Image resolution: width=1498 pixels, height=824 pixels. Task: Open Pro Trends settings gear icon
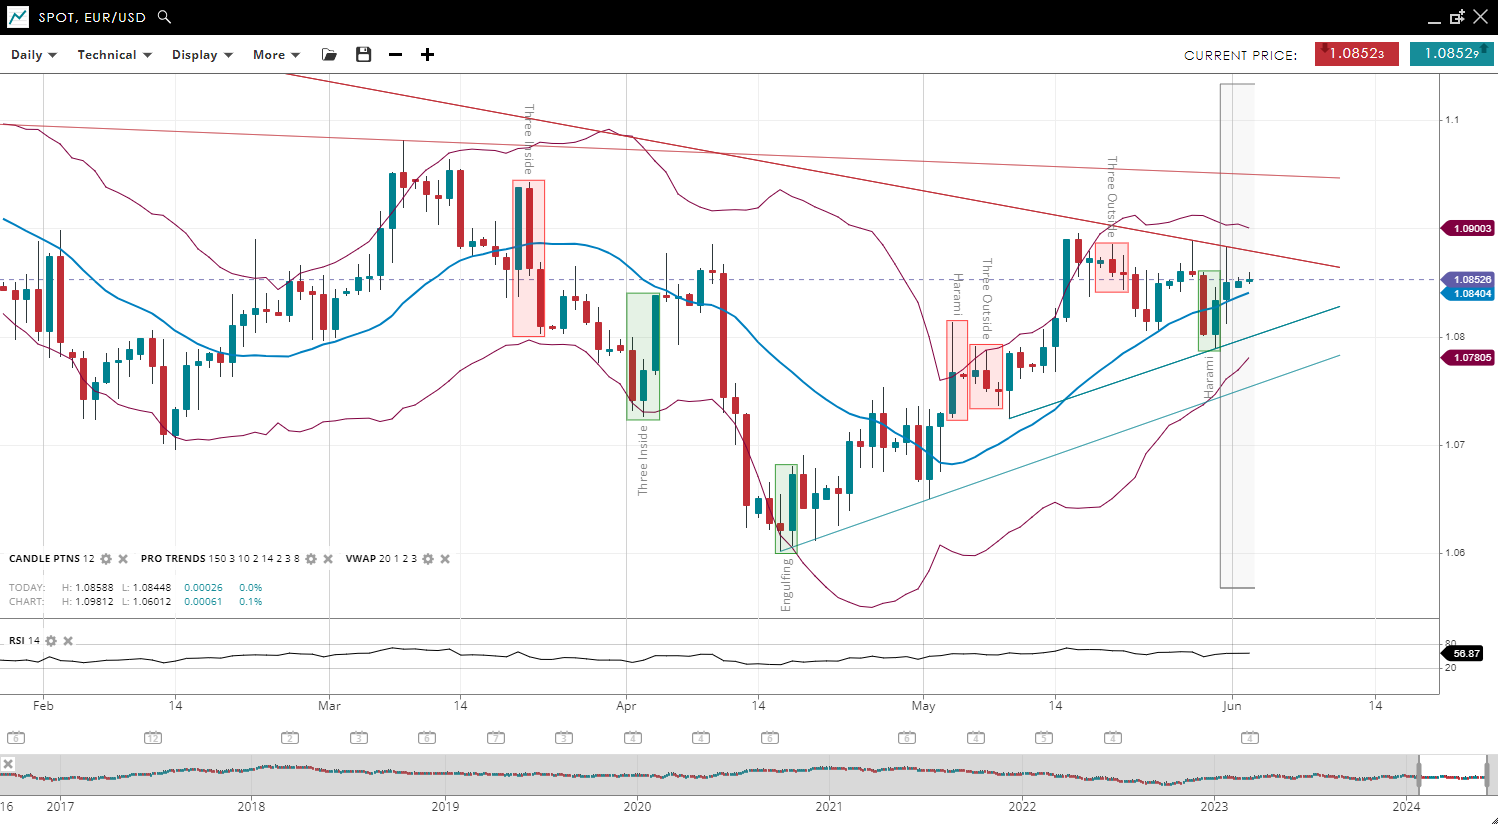311,559
